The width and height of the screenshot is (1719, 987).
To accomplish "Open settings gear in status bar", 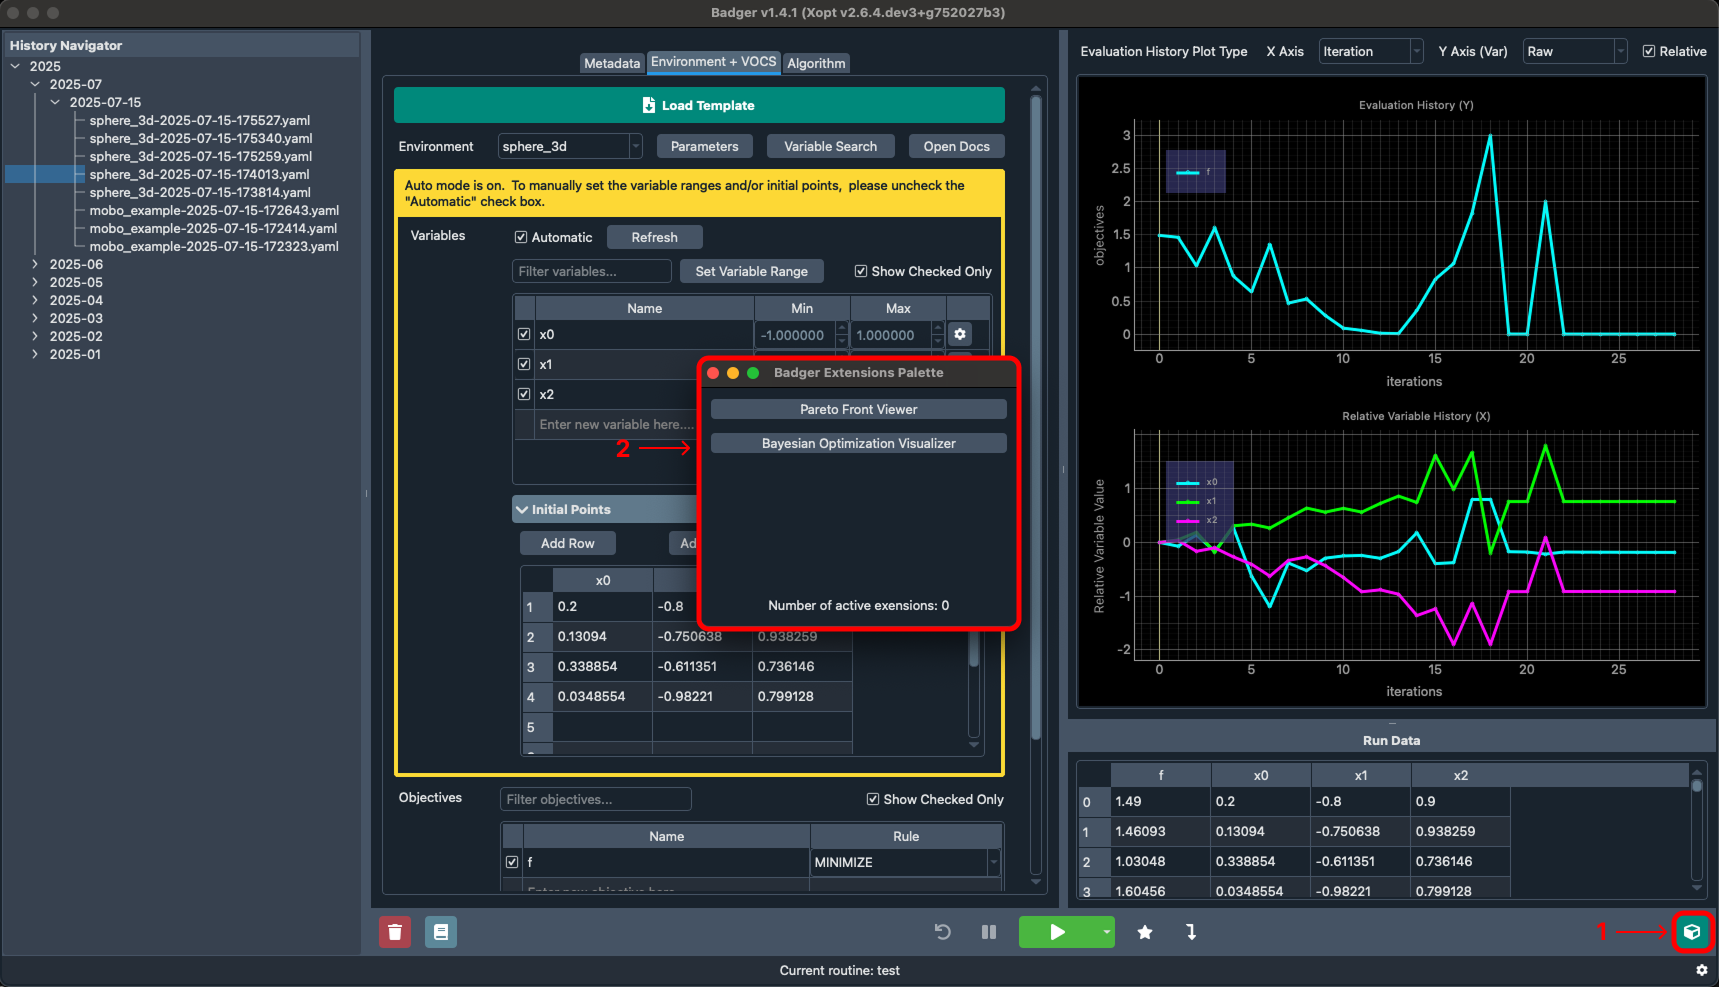I will [1702, 970].
